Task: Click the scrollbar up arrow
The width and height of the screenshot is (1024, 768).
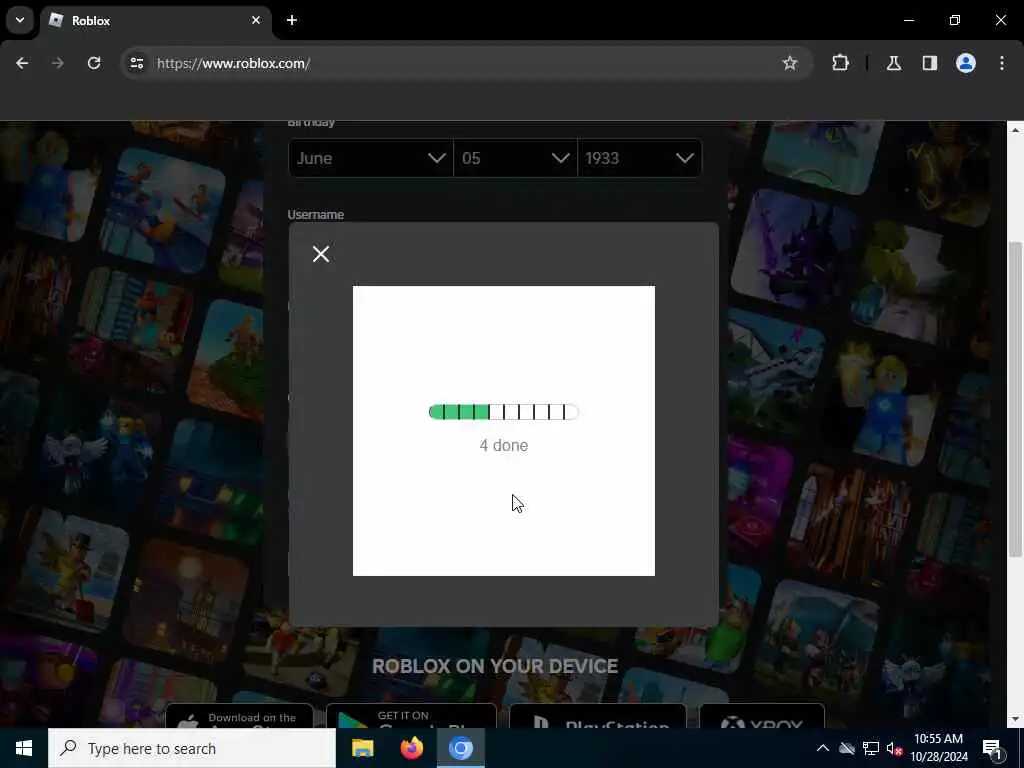Action: click(x=1015, y=130)
